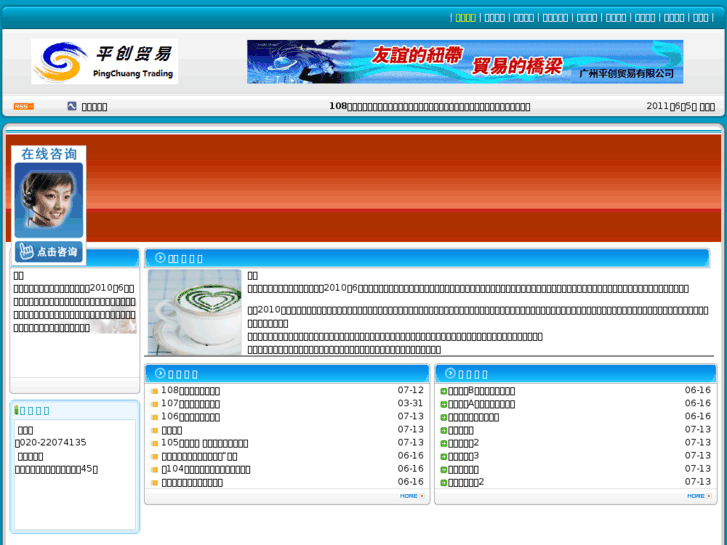The width and height of the screenshot is (727, 545).
Task: Click green arrow bullet beside the B item
Action: (x=444, y=391)
